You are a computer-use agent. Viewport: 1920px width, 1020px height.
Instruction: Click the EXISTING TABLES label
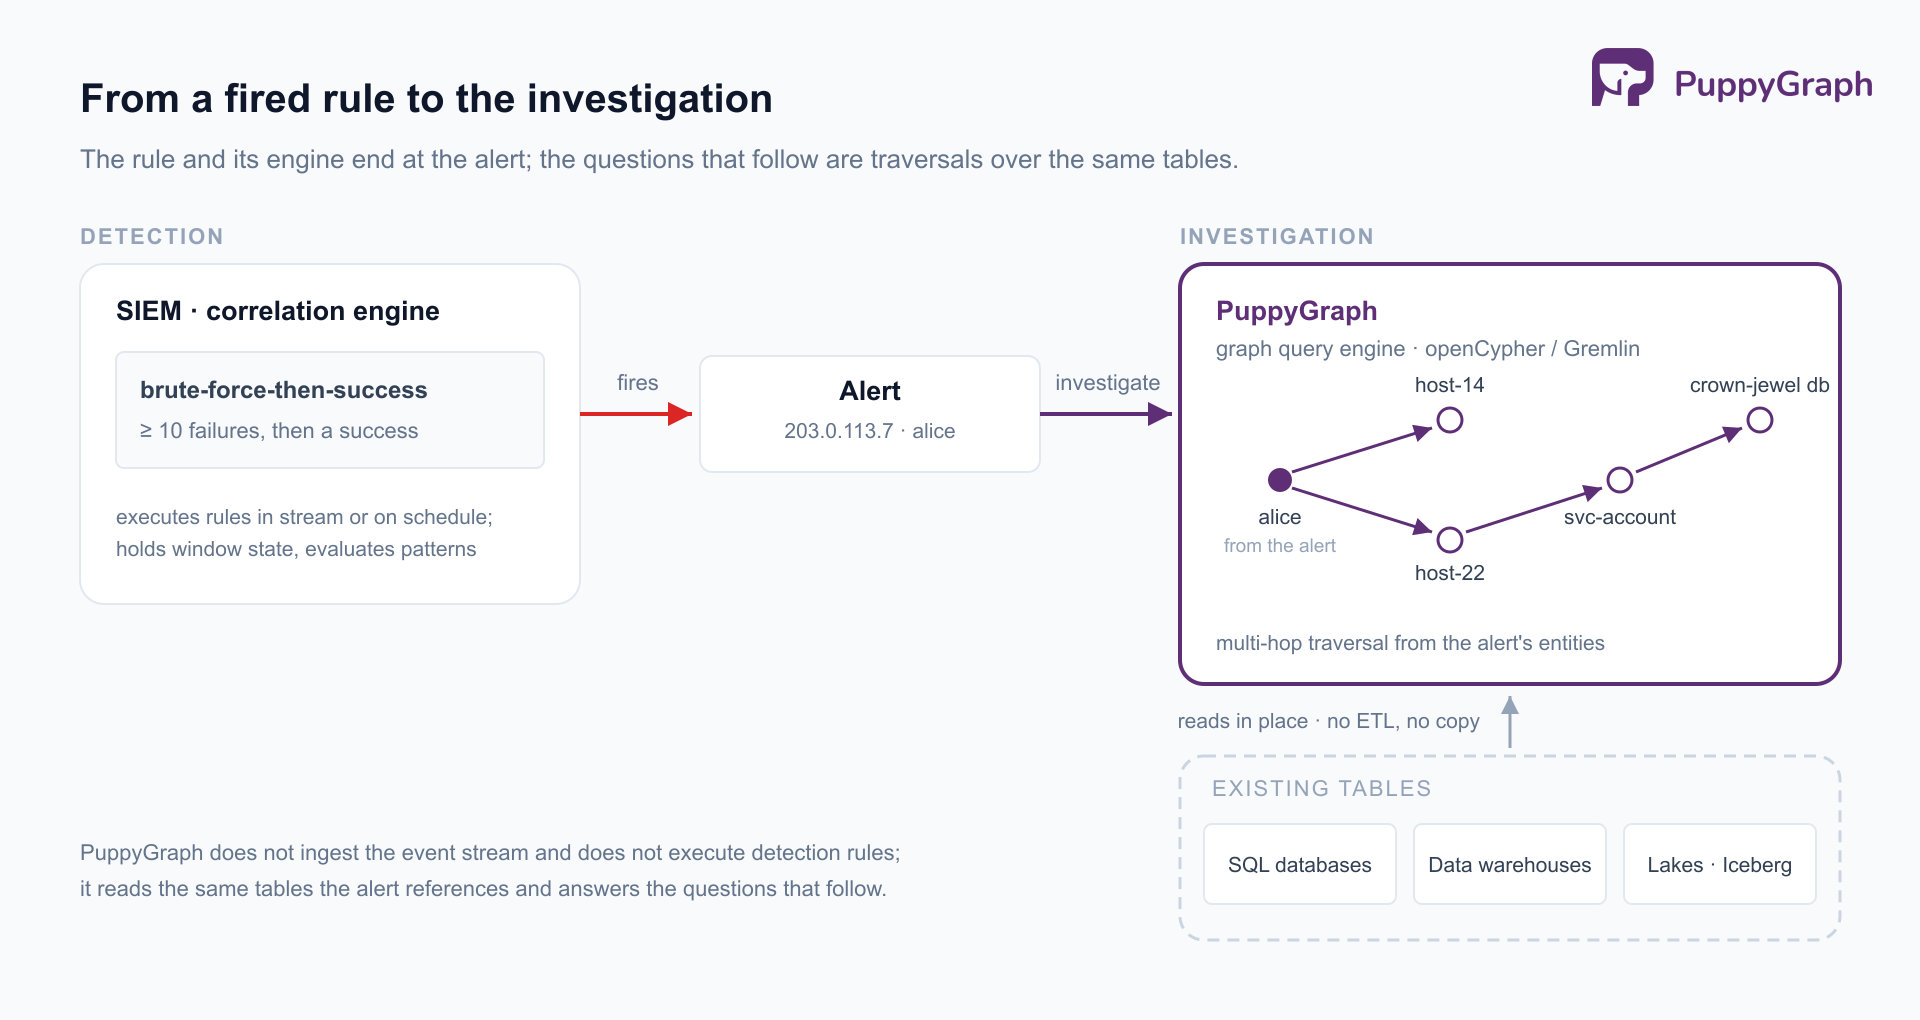pos(1321,788)
